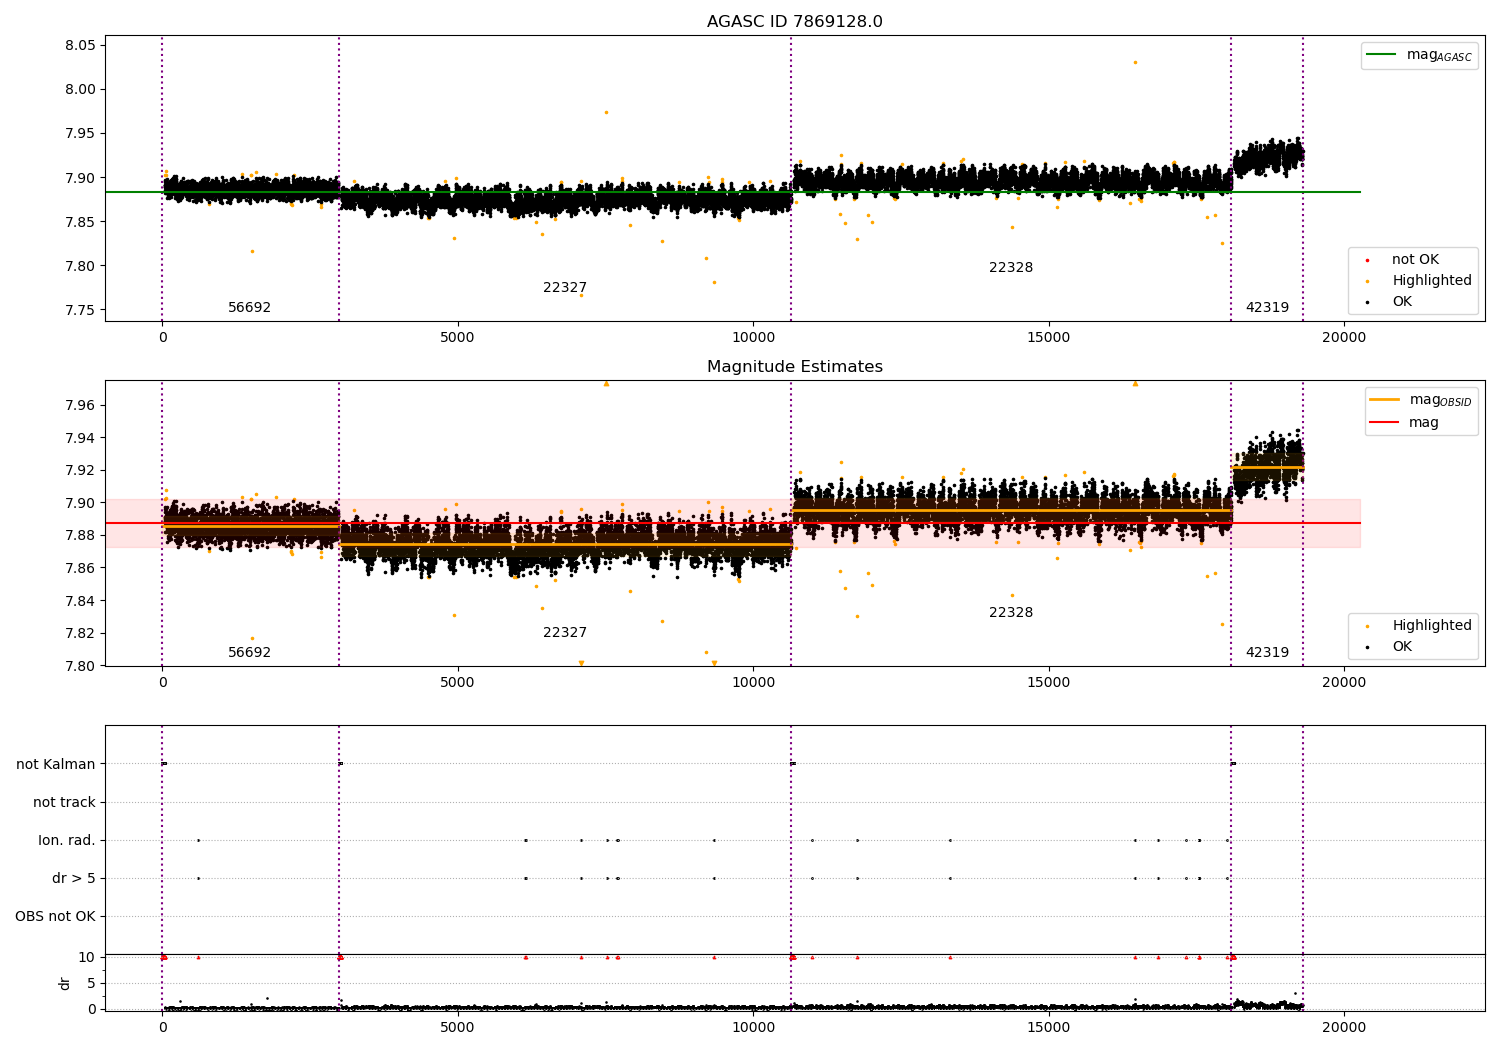Screen dimensions: 1500x1050
Task: Click obsid label 22327 in top plot
Action: tap(565, 288)
